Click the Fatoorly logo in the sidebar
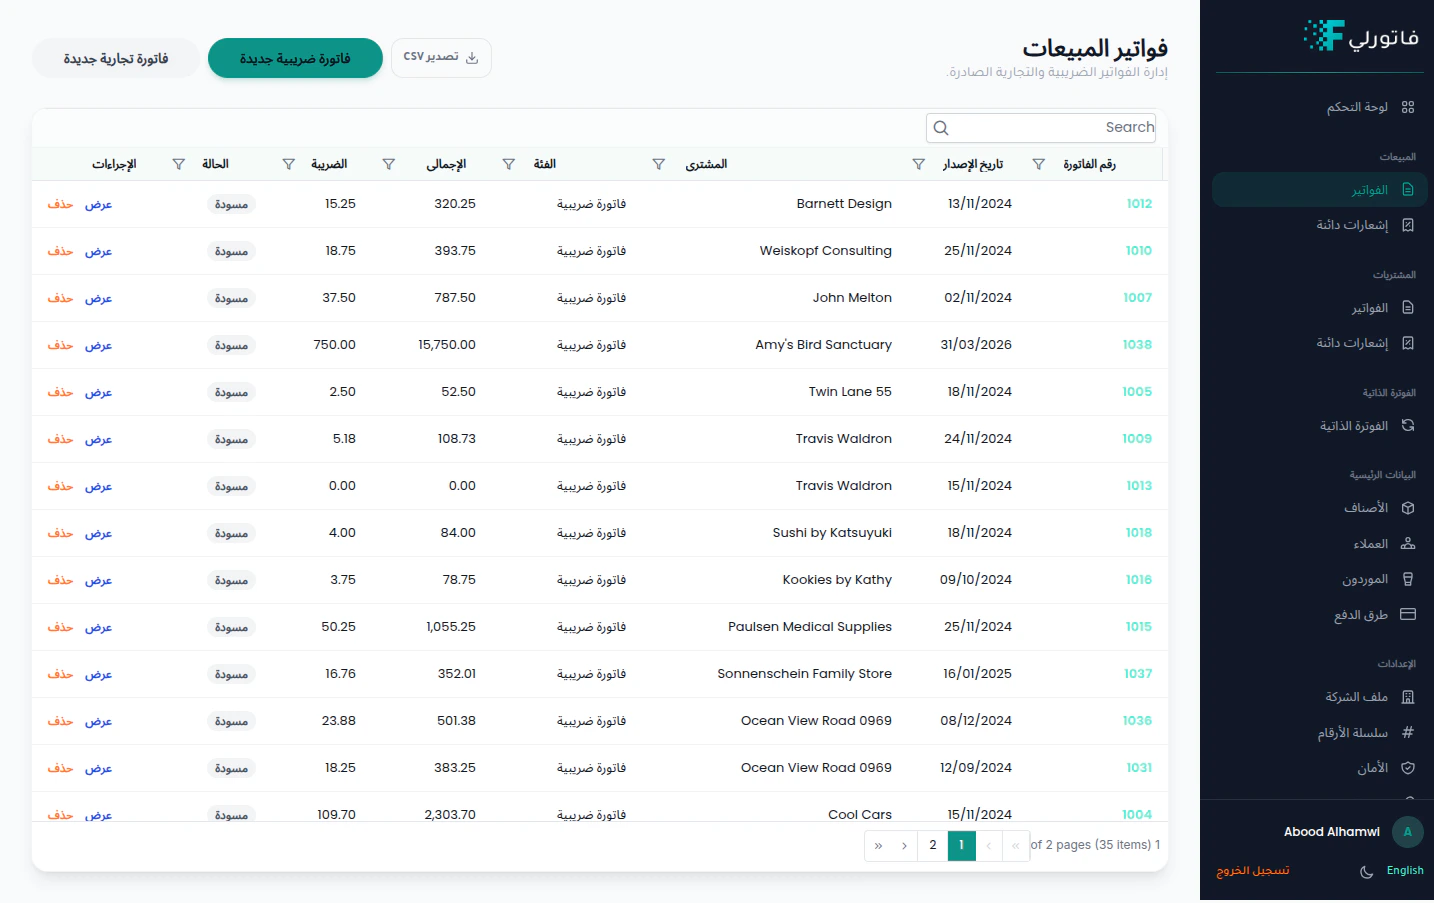The width and height of the screenshot is (1434, 903). [1362, 37]
